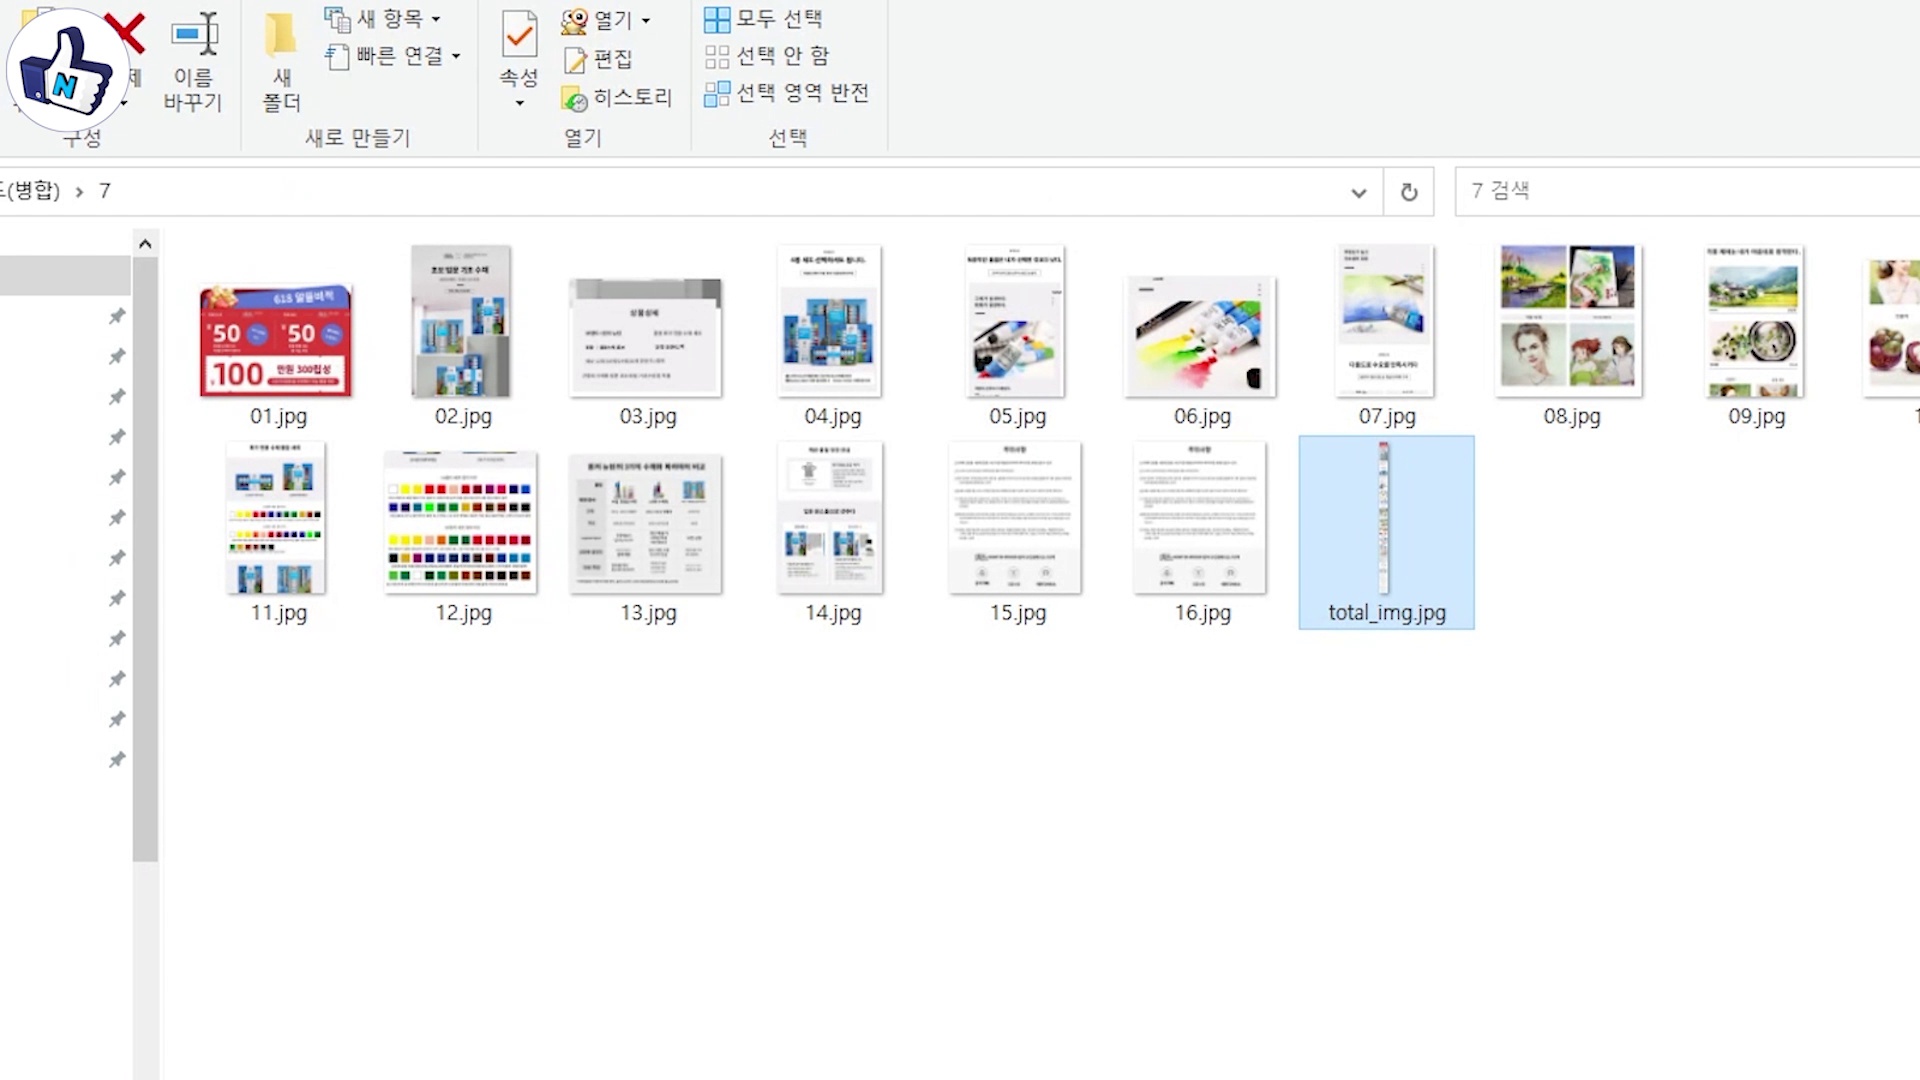Click Select All (모두 선택)

click(x=764, y=19)
